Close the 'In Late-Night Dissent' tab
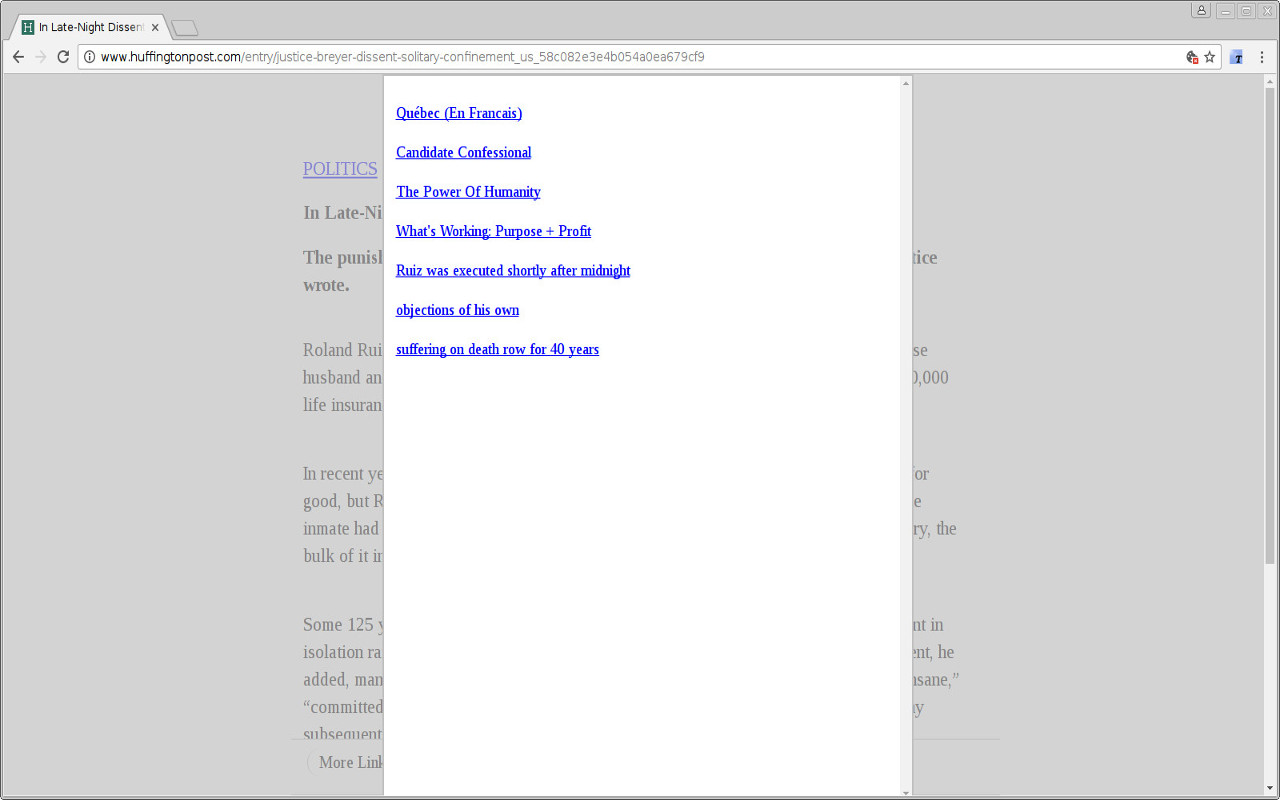This screenshot has height=800, width=1280. [155, 27]
